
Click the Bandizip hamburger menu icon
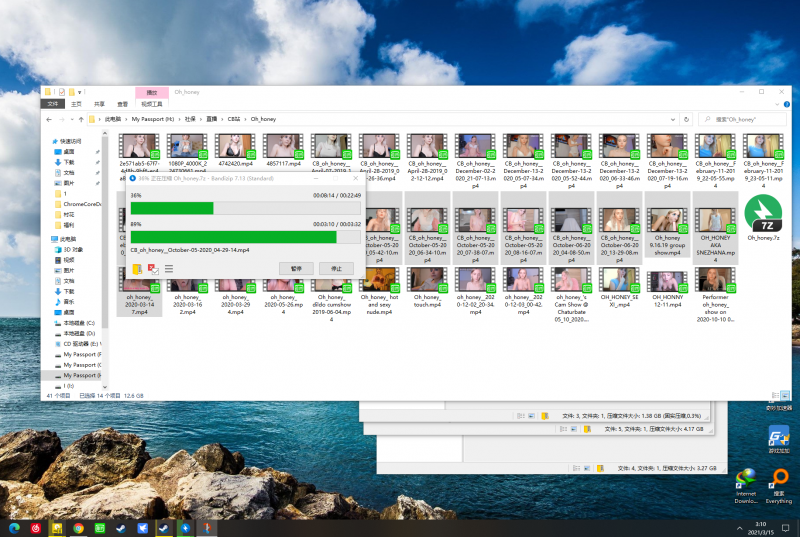169,268
